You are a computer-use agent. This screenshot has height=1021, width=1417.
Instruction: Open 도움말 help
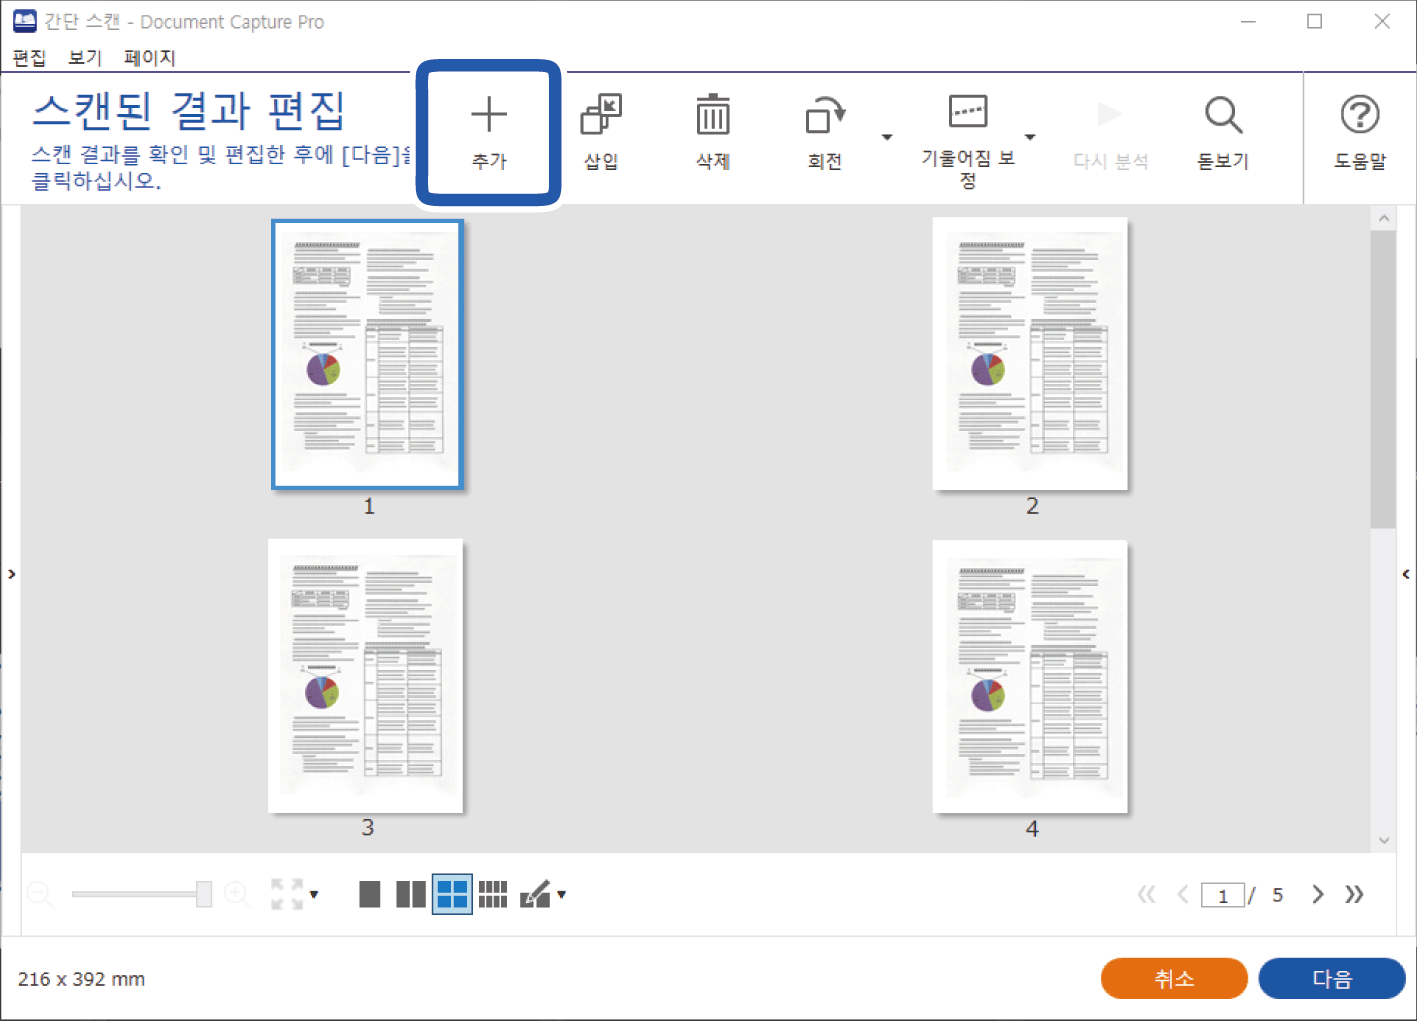[1359, 116]
